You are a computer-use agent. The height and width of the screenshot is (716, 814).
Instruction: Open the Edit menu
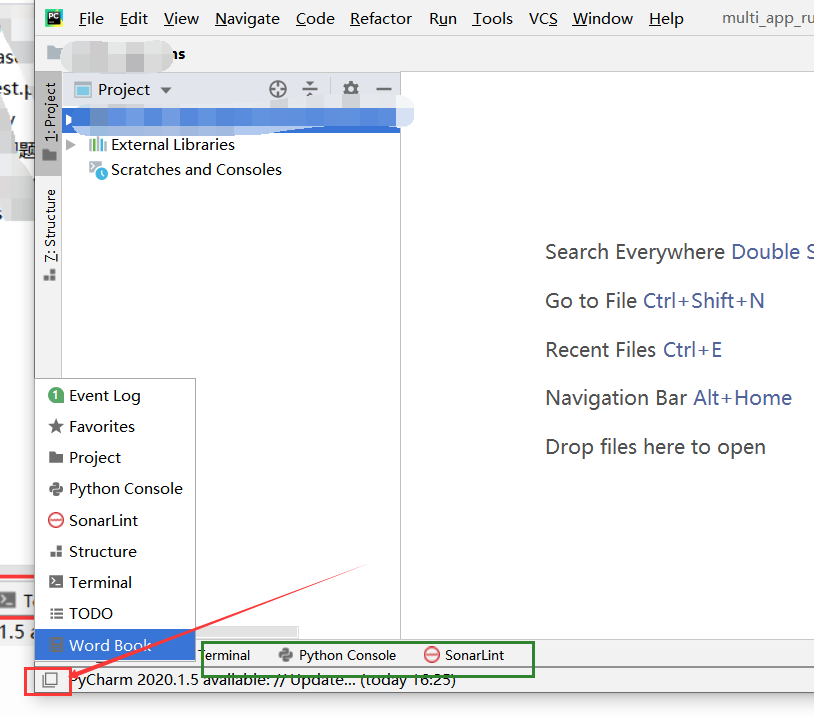[x=133, y=19]
